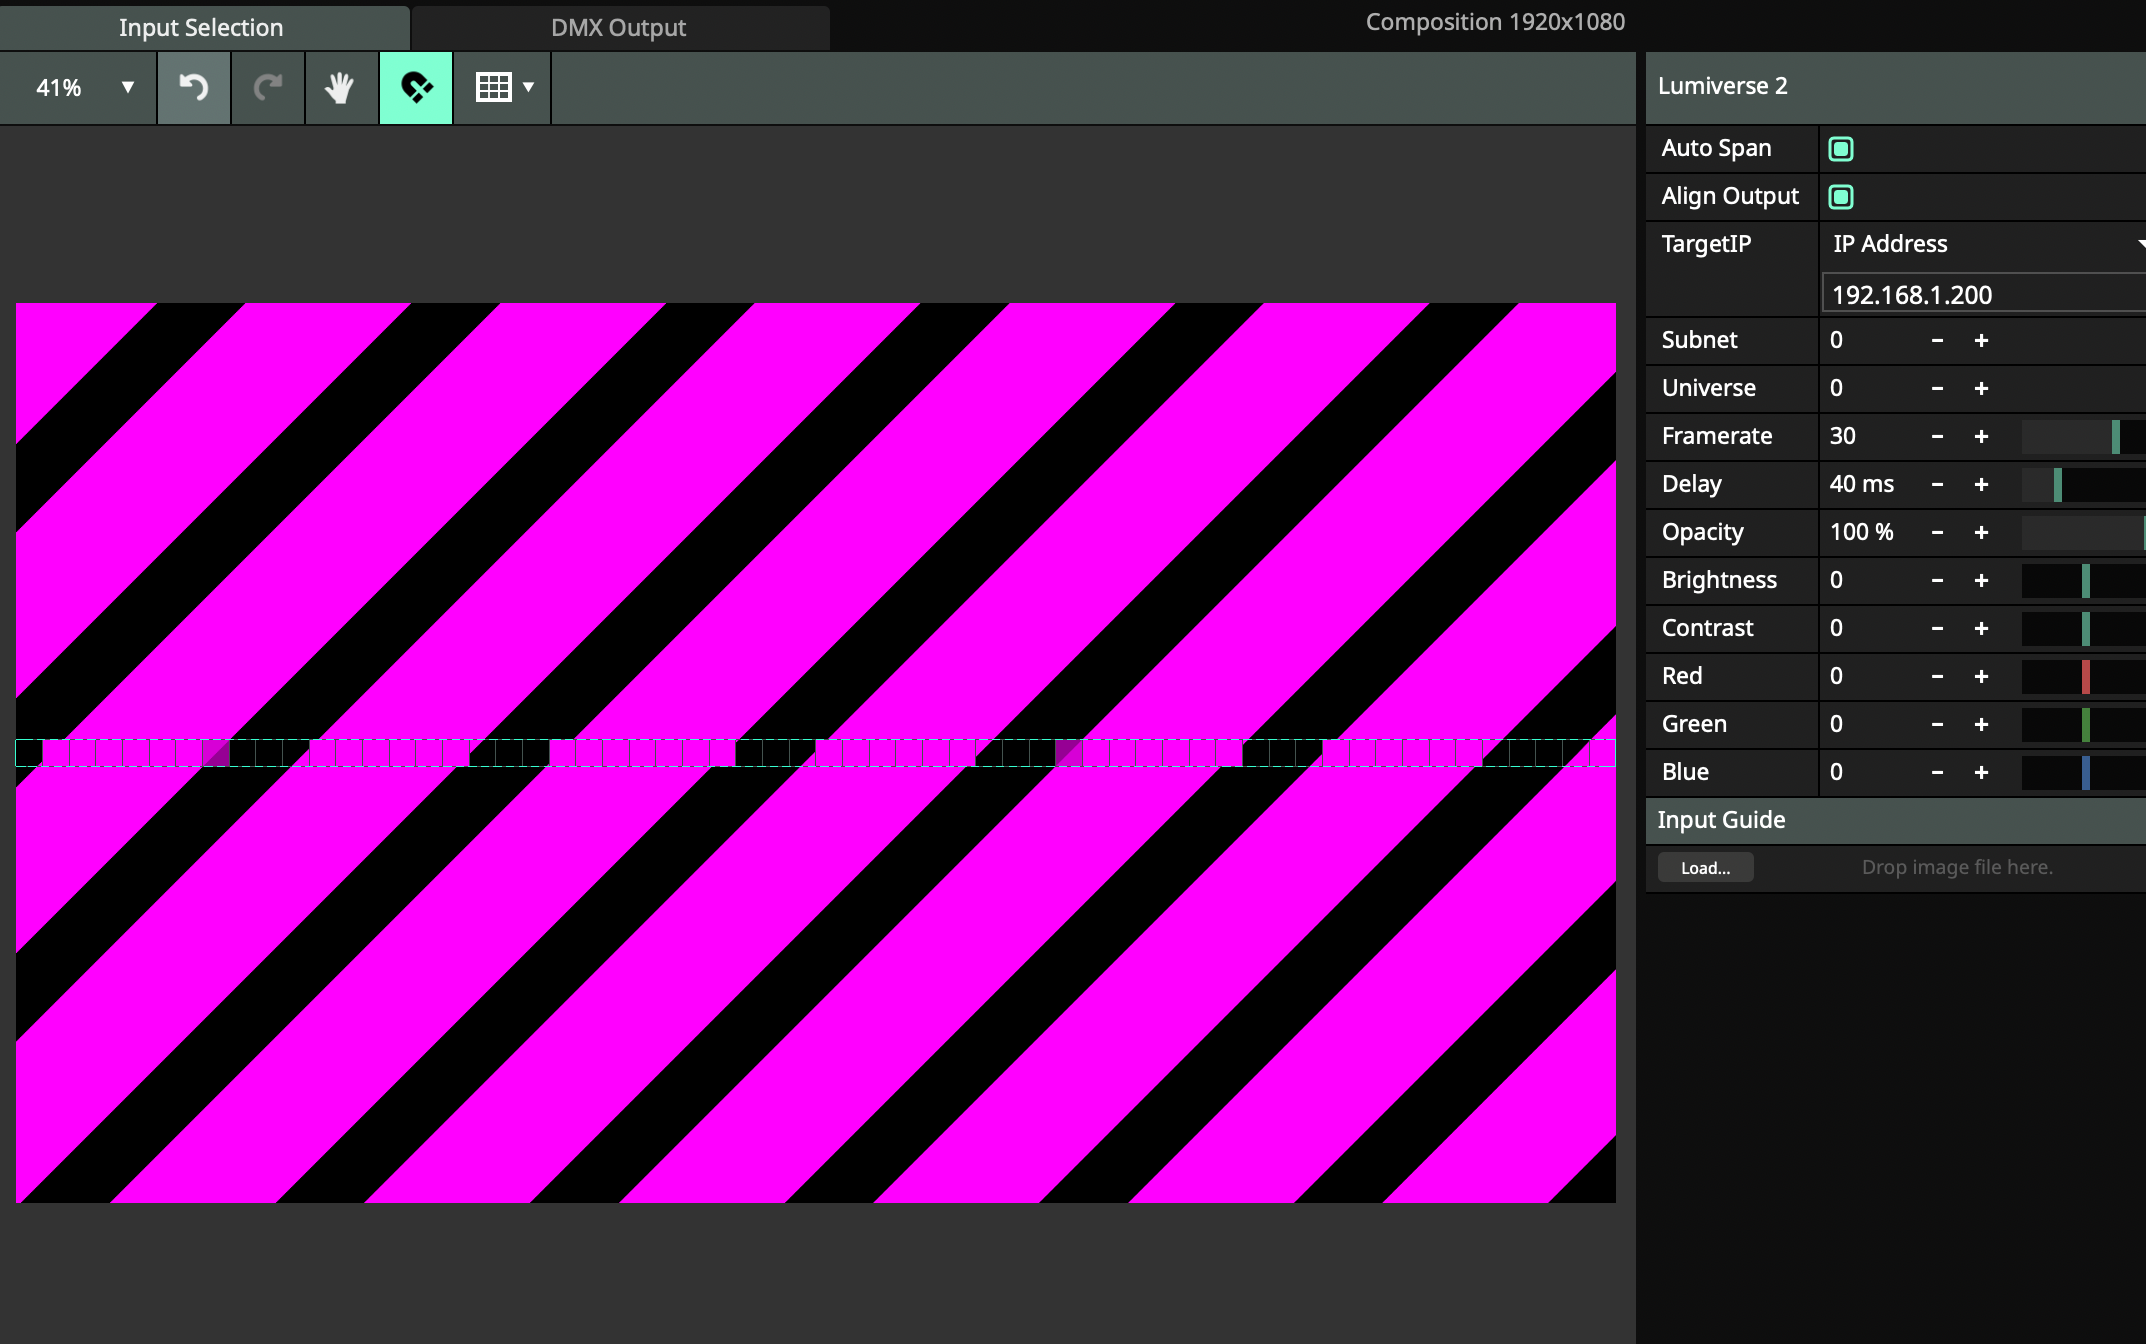2146x1344 pixels.
Task: Switch to the DMX Output tab
Action: 618,28
